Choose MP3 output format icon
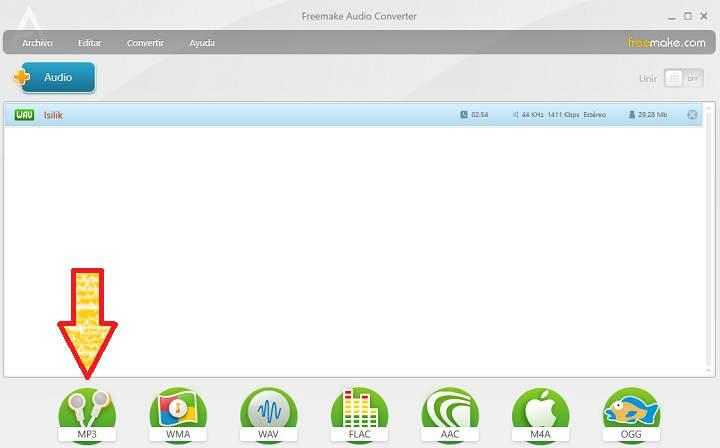This screenshot has height=448, width=720. tap(87, 412)
